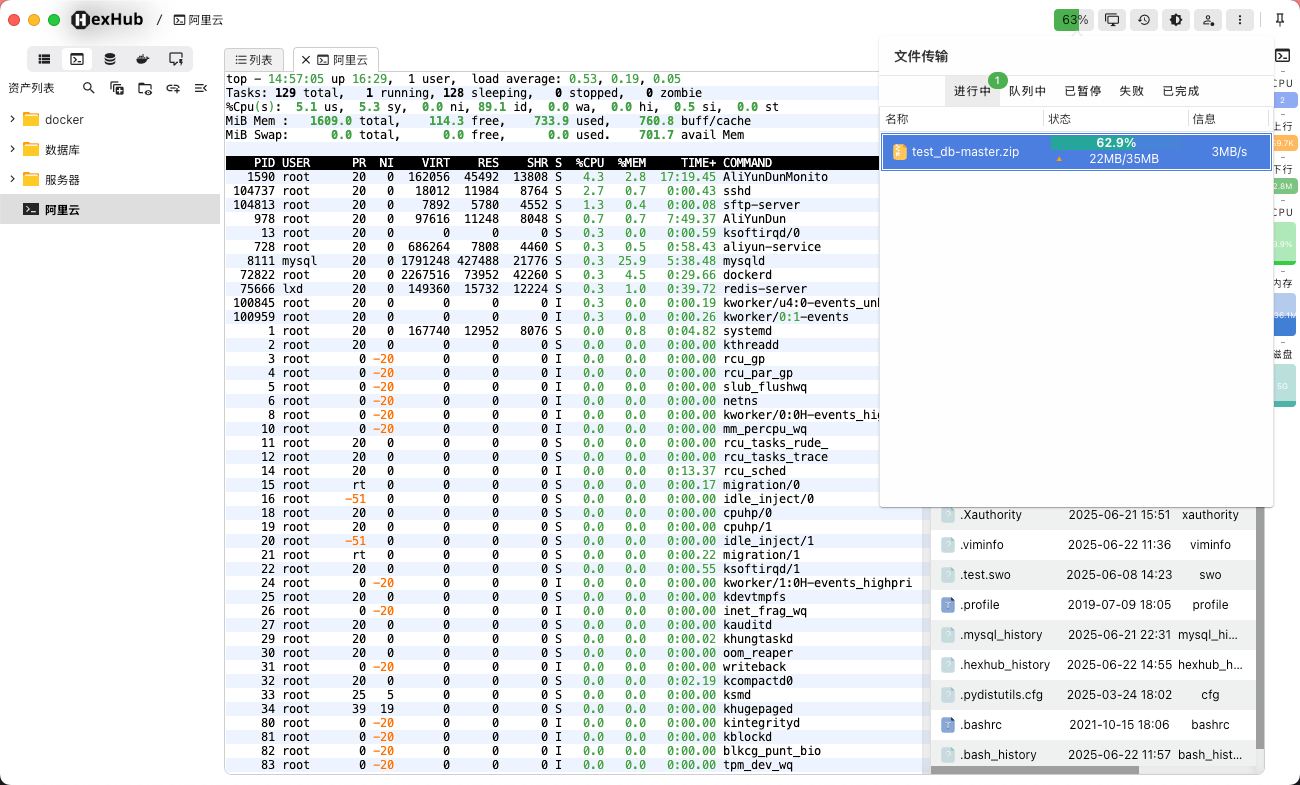Click the user account icon in top bar
This screenshot has height=785, width=1300.
point(1208,20)
